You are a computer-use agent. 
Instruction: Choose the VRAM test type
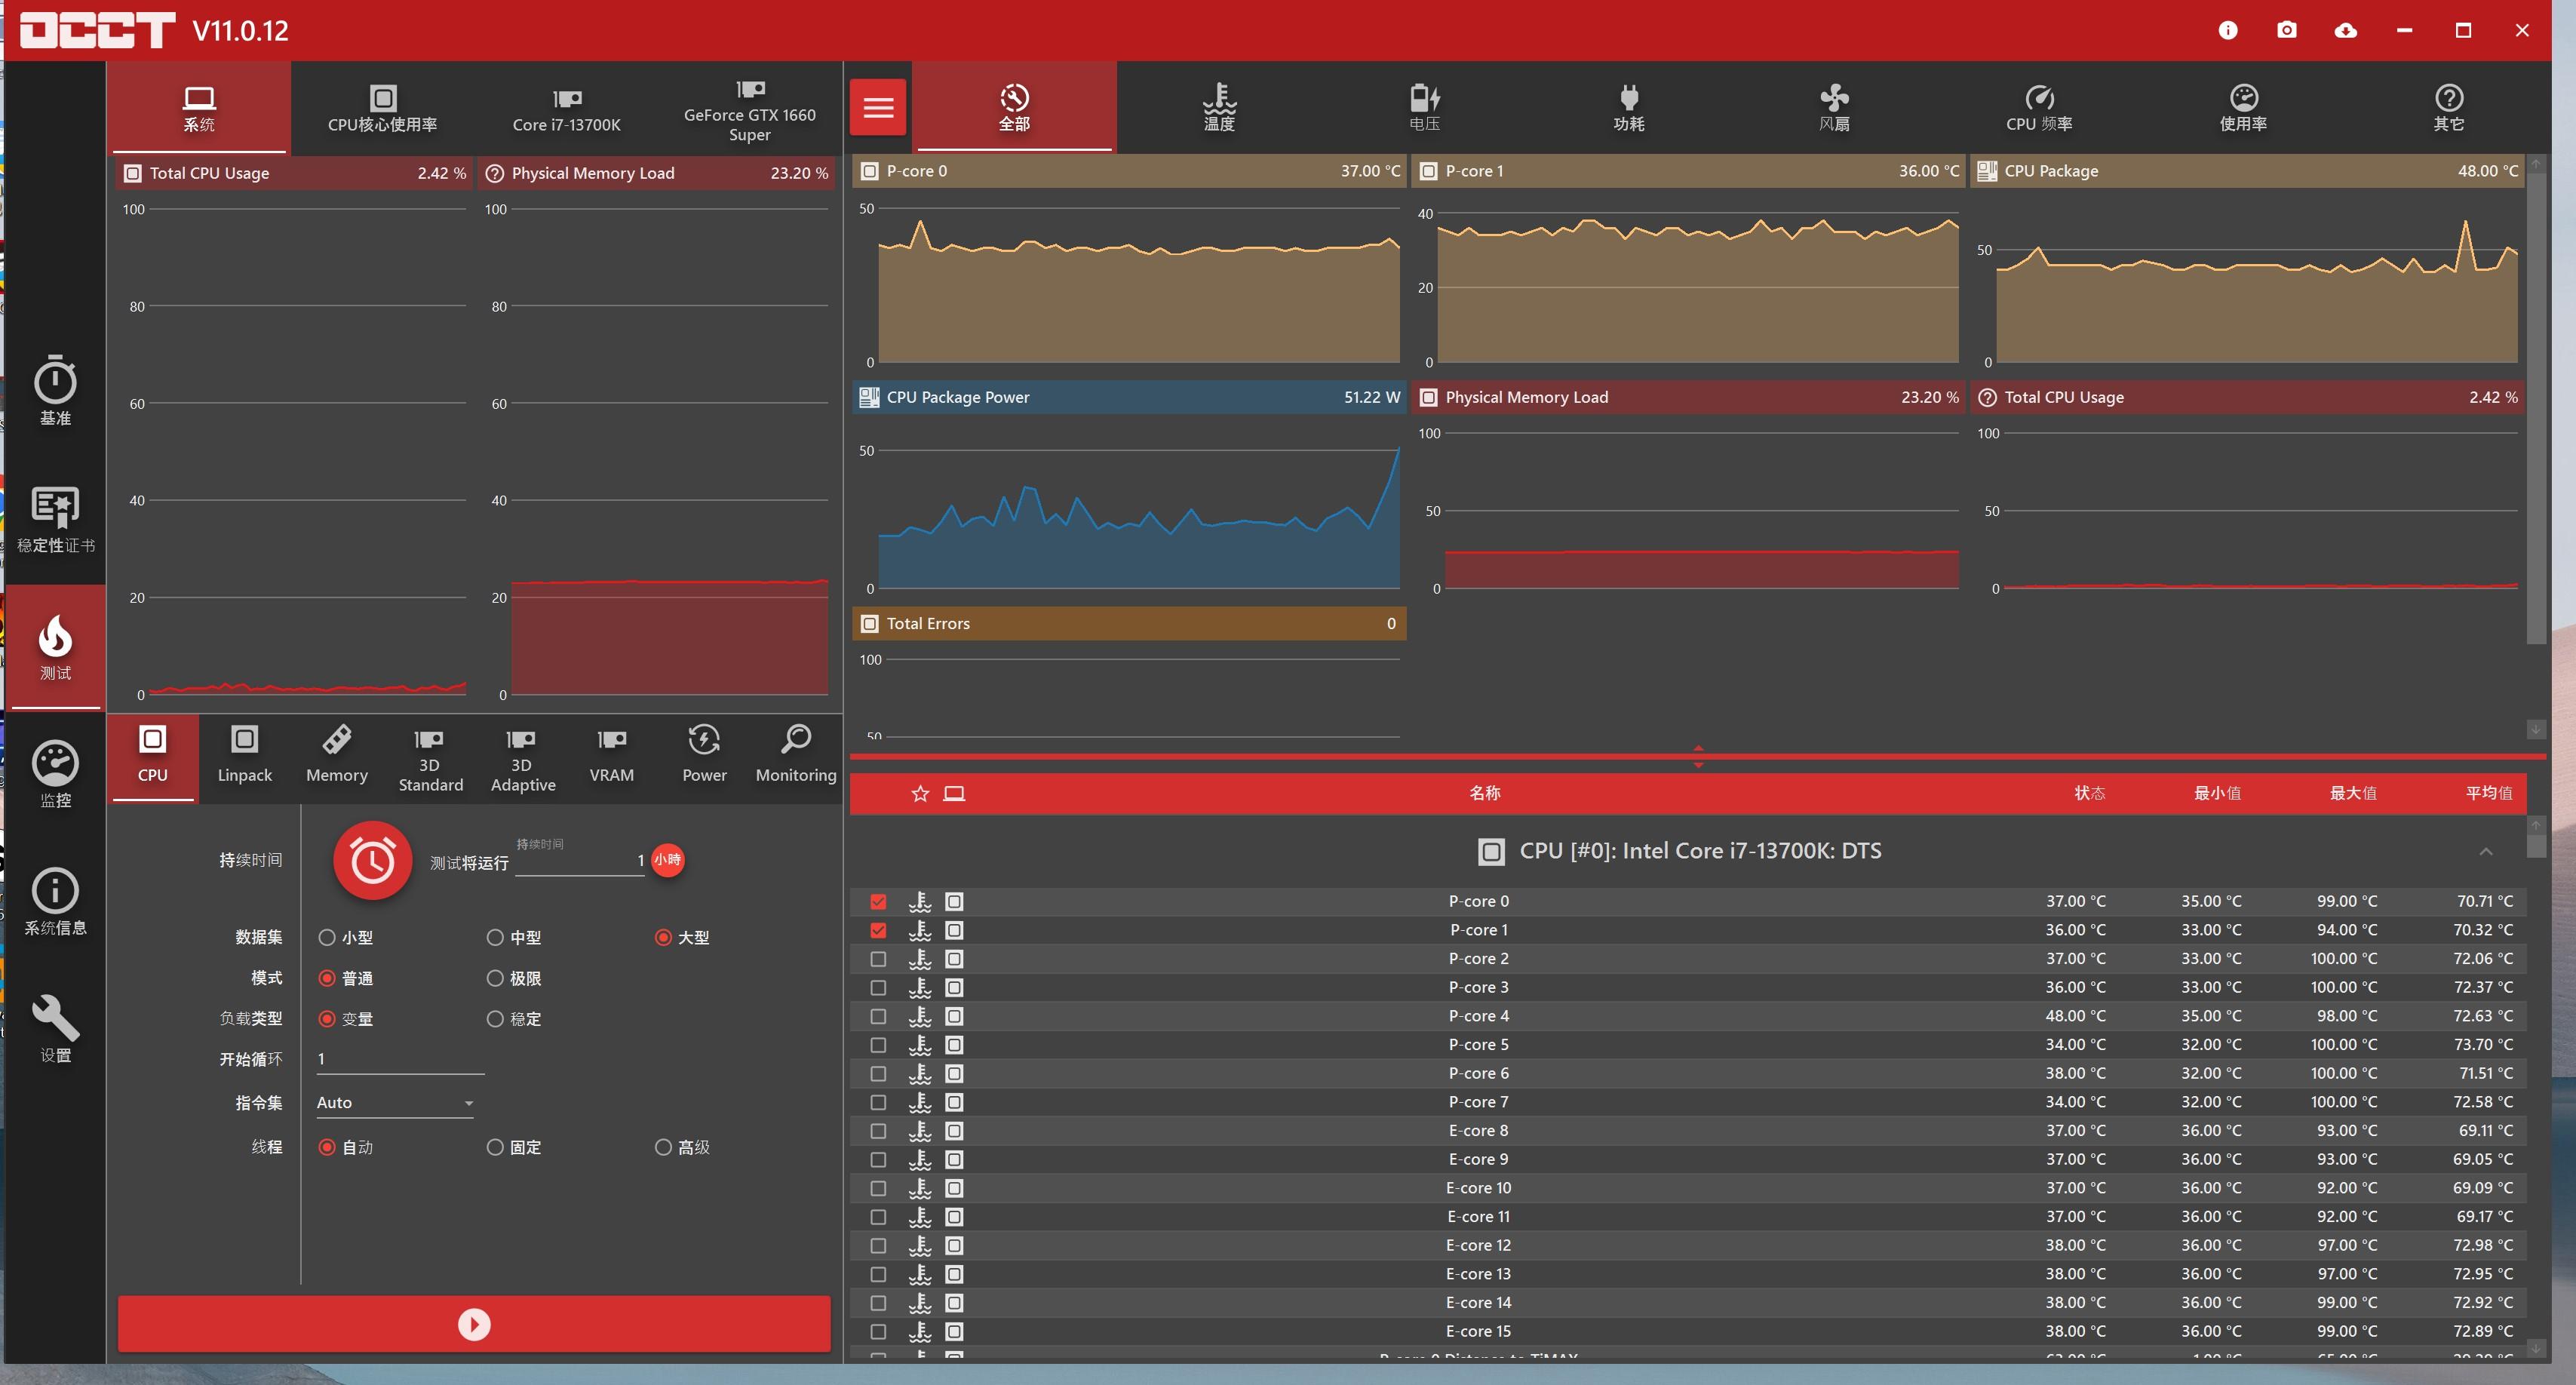[612, 757]
